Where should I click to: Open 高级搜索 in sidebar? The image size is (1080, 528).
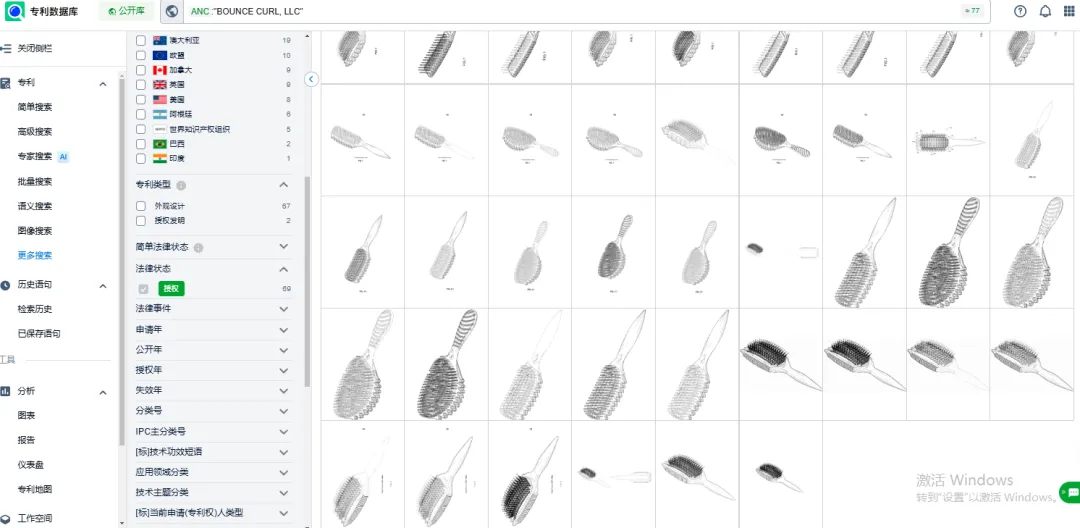pos(35,132)
